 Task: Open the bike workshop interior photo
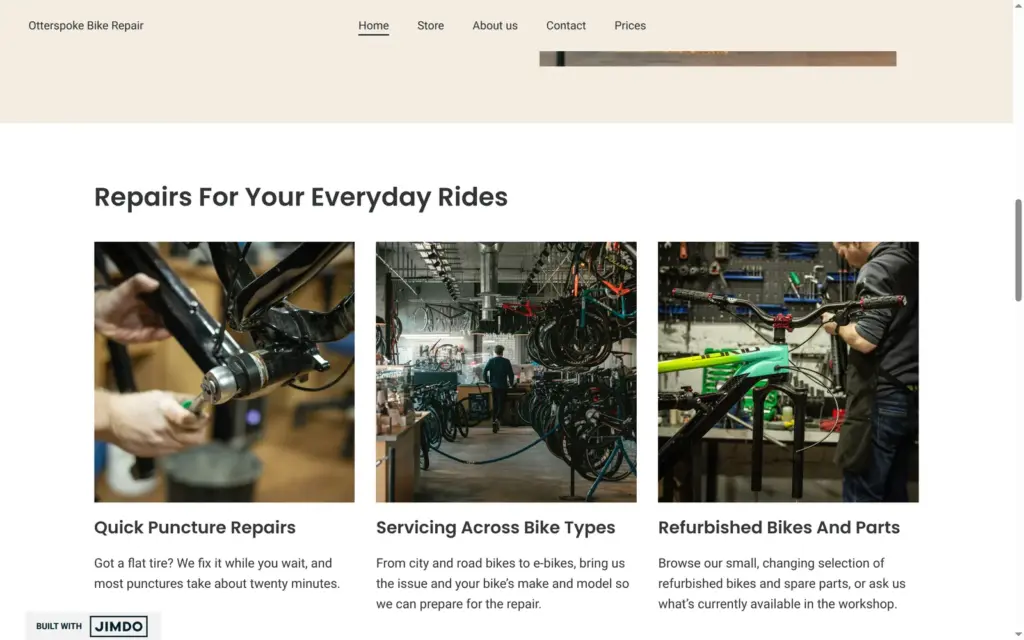click(506, 372)
